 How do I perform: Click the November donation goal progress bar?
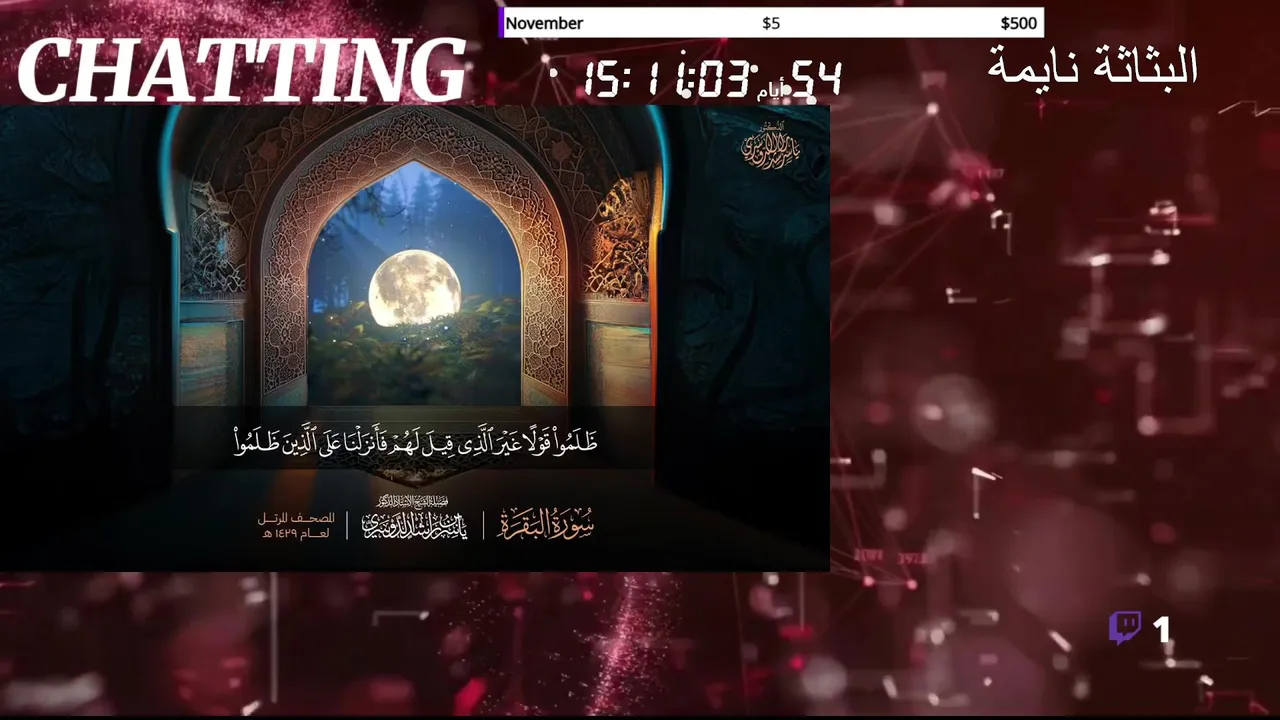[771, 23]
